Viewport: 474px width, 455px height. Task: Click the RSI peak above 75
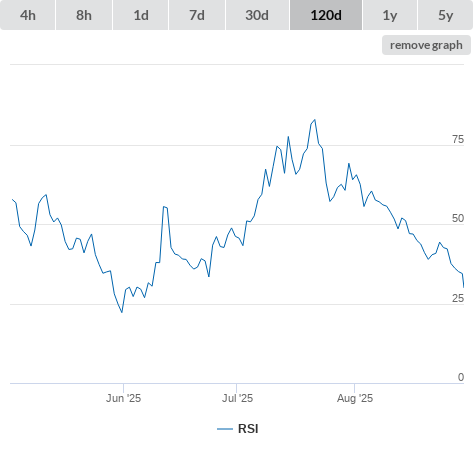click(315, 120)
